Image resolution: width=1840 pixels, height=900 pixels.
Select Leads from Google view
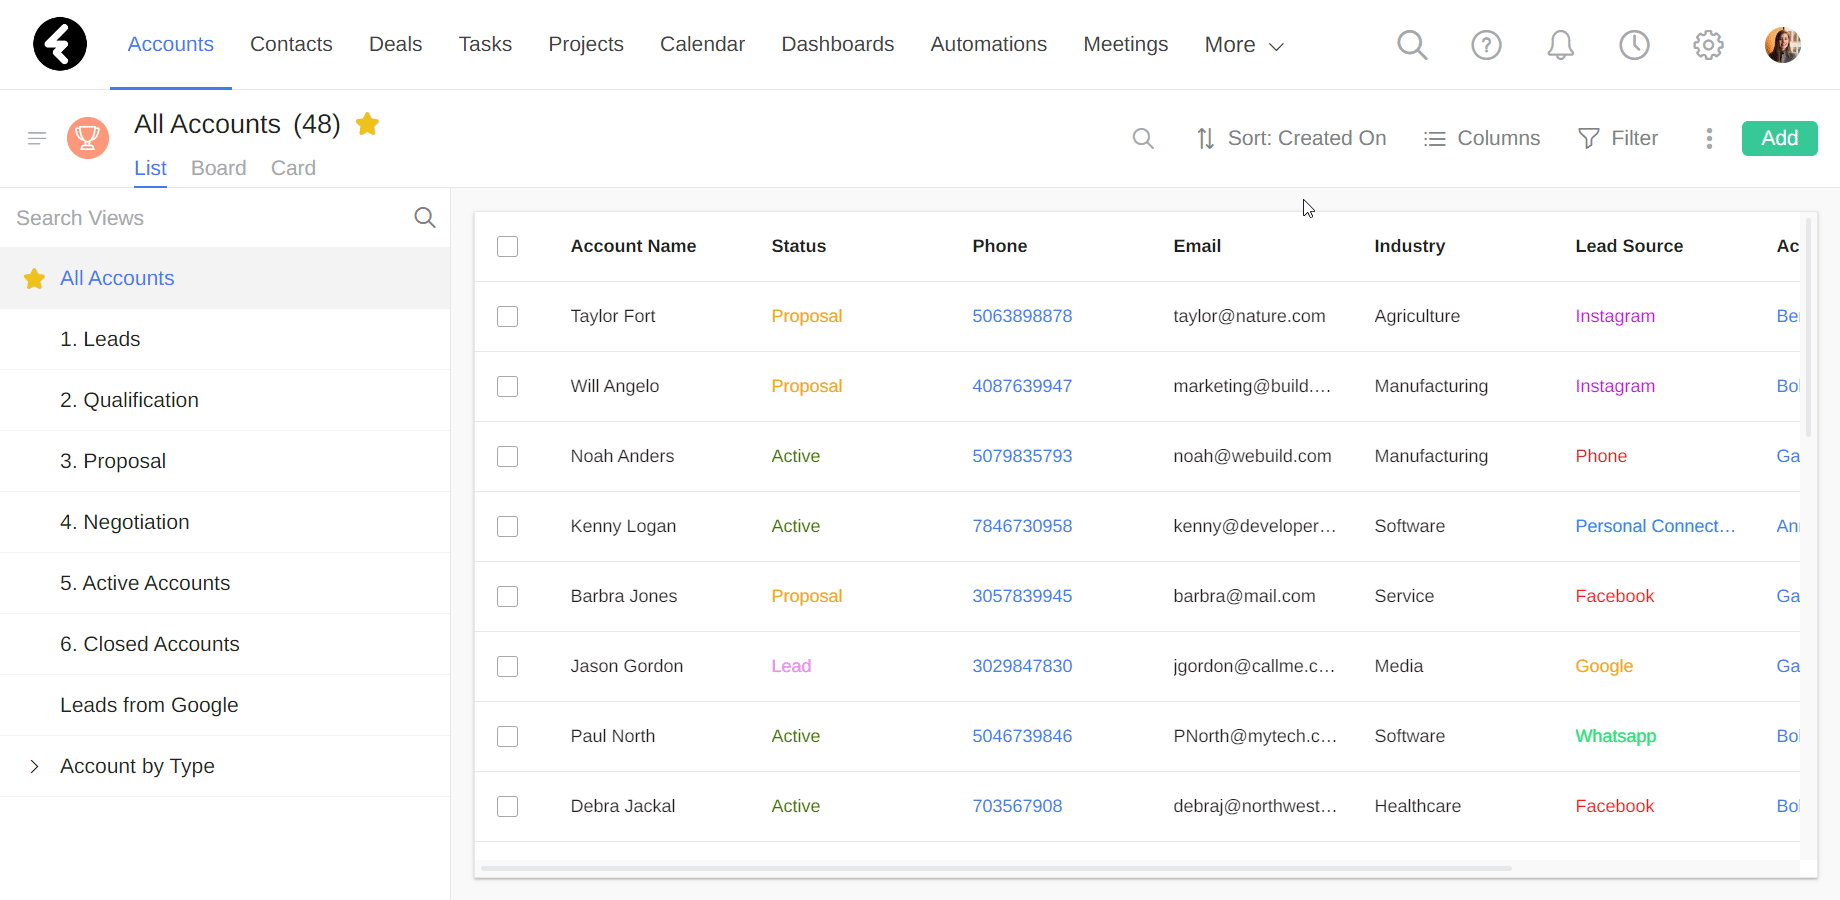tap(225, 705)
